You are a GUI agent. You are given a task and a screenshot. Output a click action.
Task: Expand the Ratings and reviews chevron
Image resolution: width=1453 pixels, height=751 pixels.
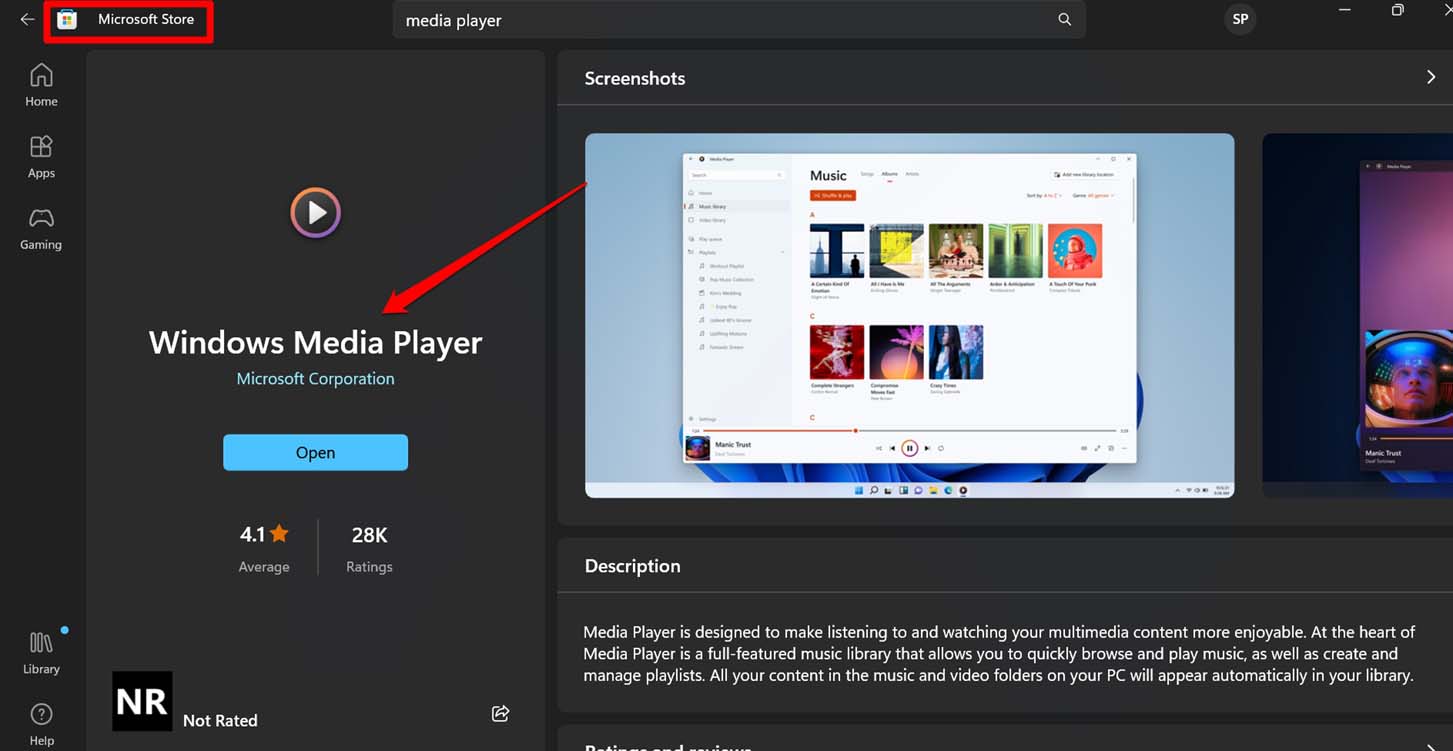pyautogui.click(x=1431, y=746)
